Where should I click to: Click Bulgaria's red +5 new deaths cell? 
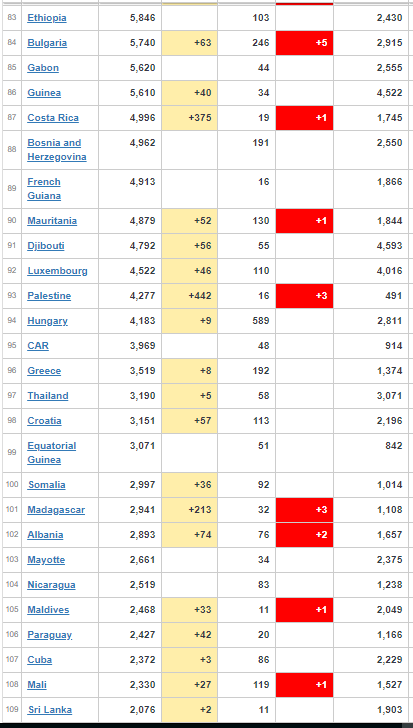pyautogui.click(x=304, y=43)
